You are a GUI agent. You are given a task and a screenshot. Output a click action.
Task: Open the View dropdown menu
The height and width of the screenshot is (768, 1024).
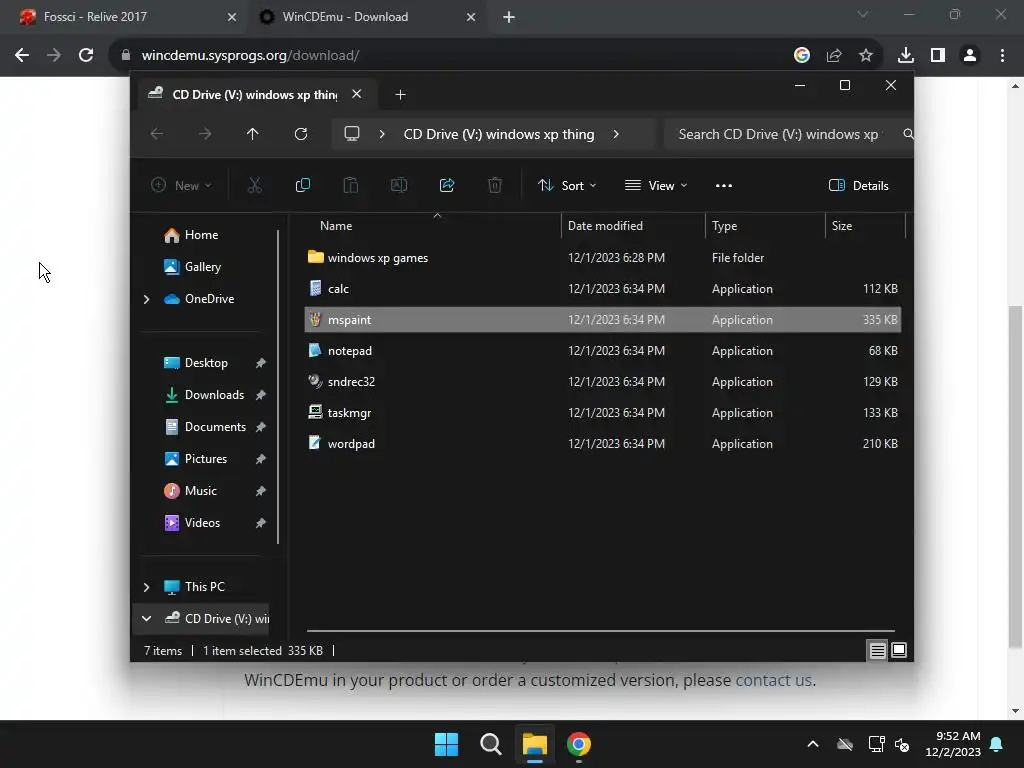pyautogui.click(x=656, y=185)
